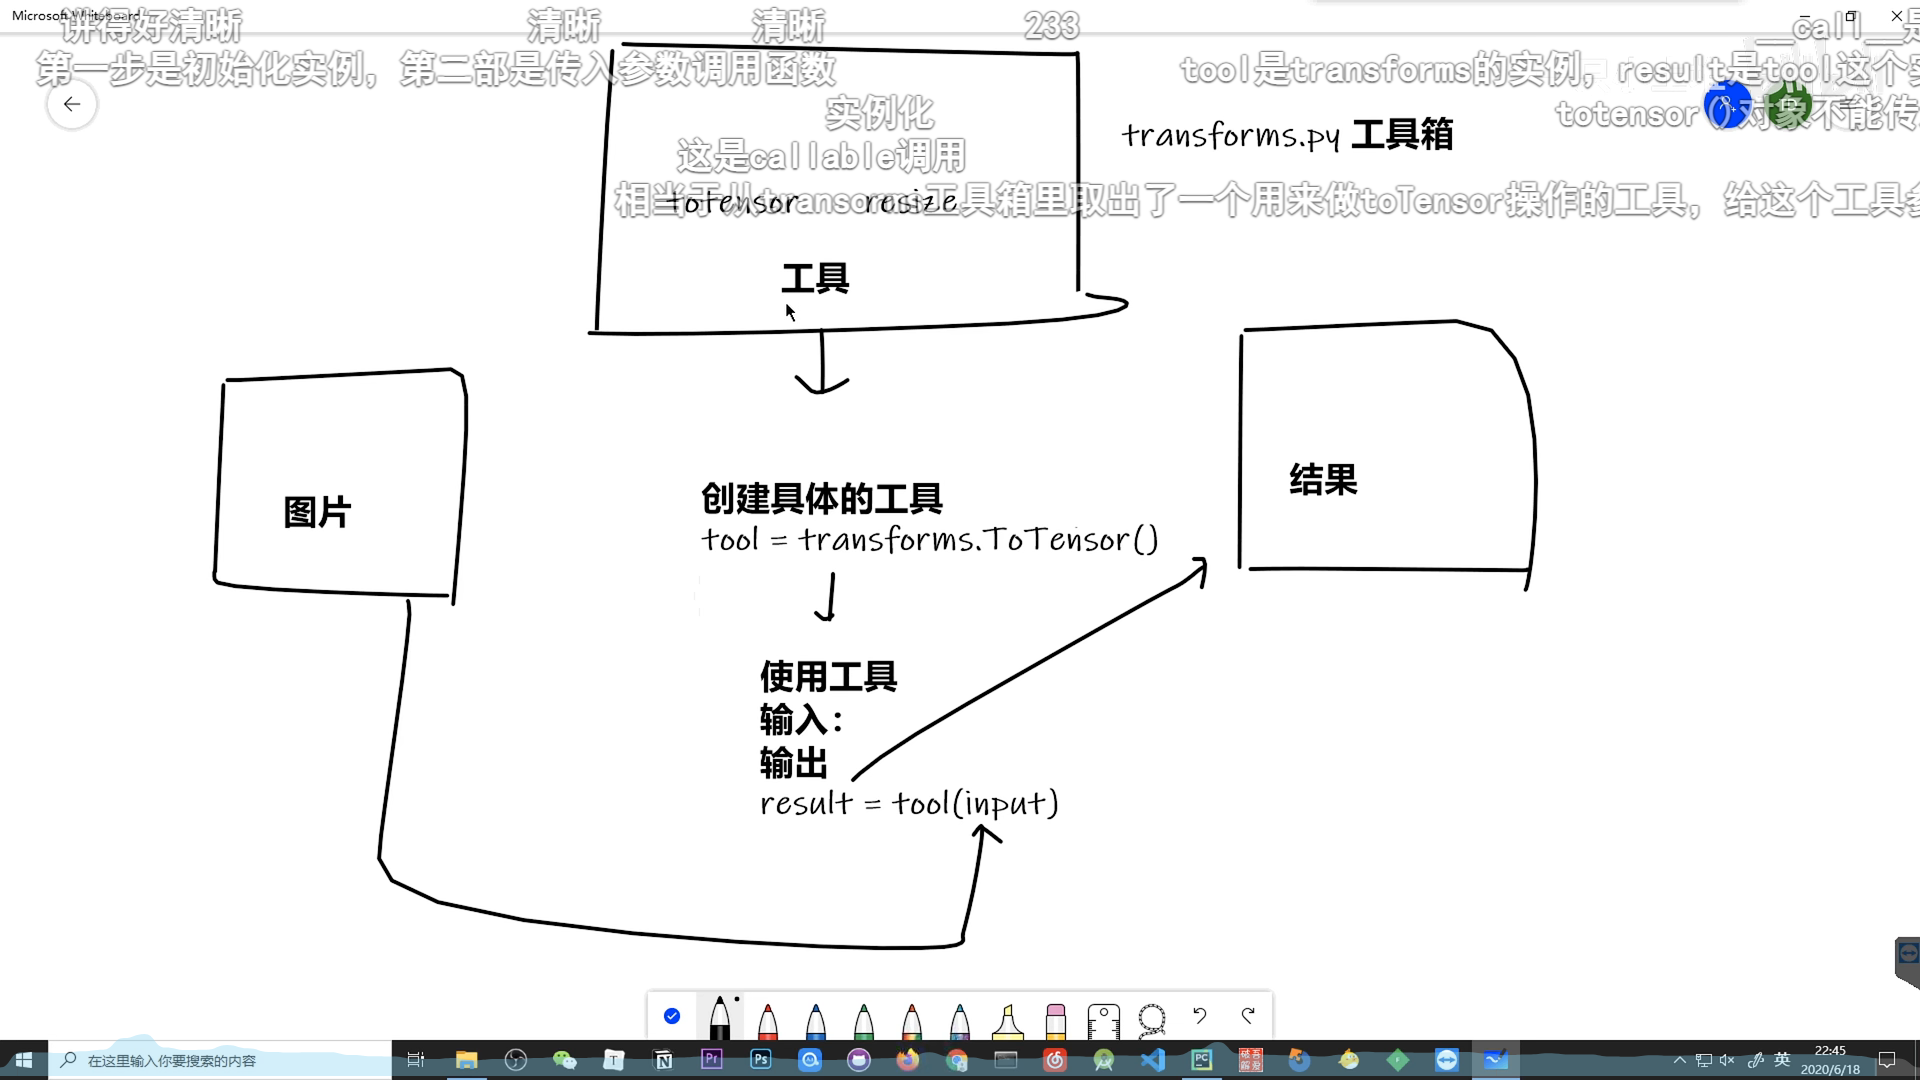This screenshot has width=1920, height=1080.
Task: Click the 'transforms.py 工具箱' handwriting
Action: tap(1287, 135)
